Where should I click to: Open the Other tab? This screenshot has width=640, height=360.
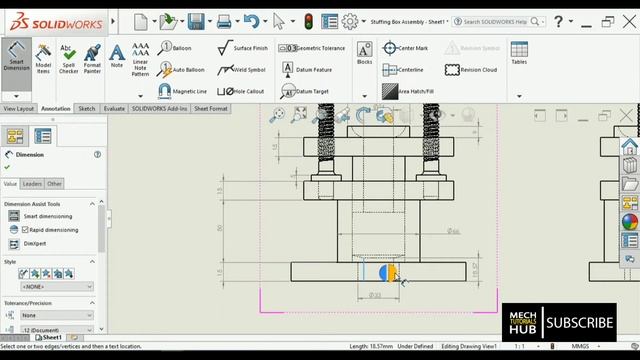[x=54, y=184]
